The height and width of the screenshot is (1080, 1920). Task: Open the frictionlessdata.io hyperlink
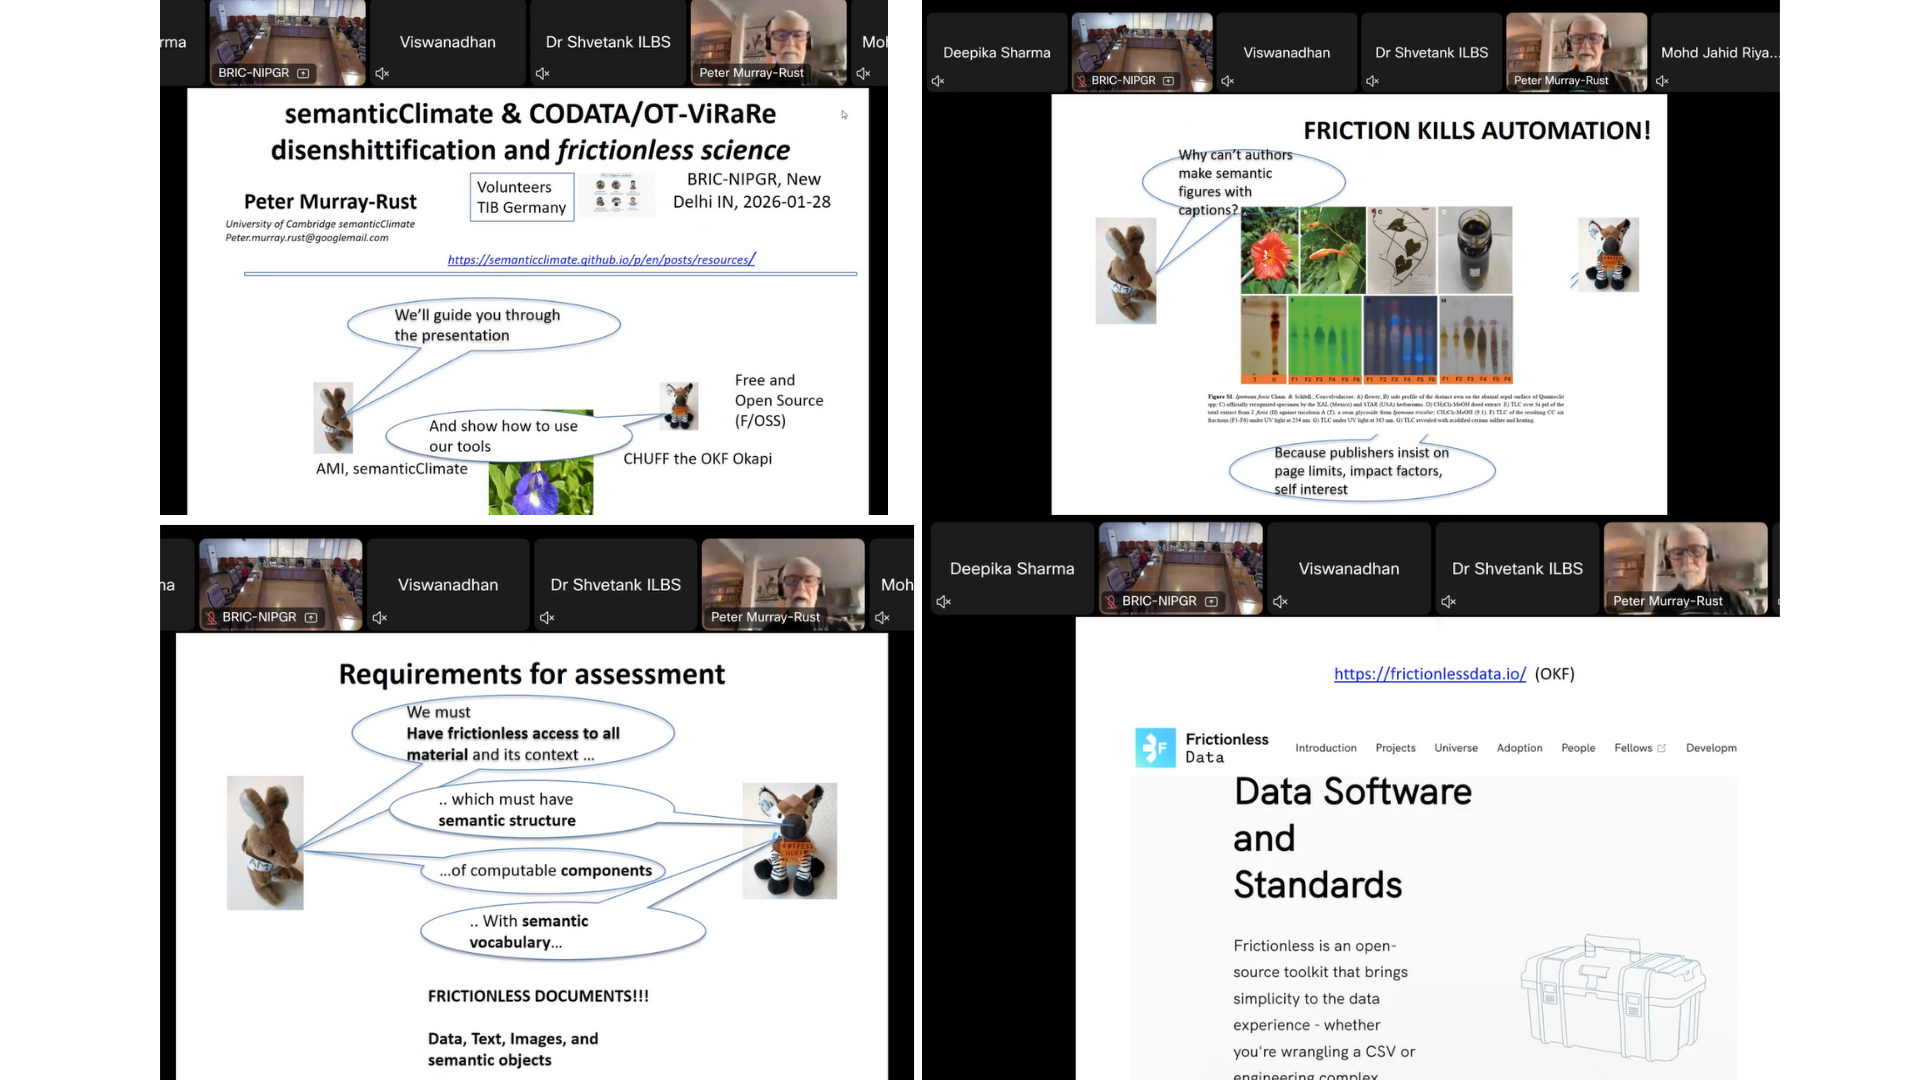pyautogui.click(x=1429, y=674)
